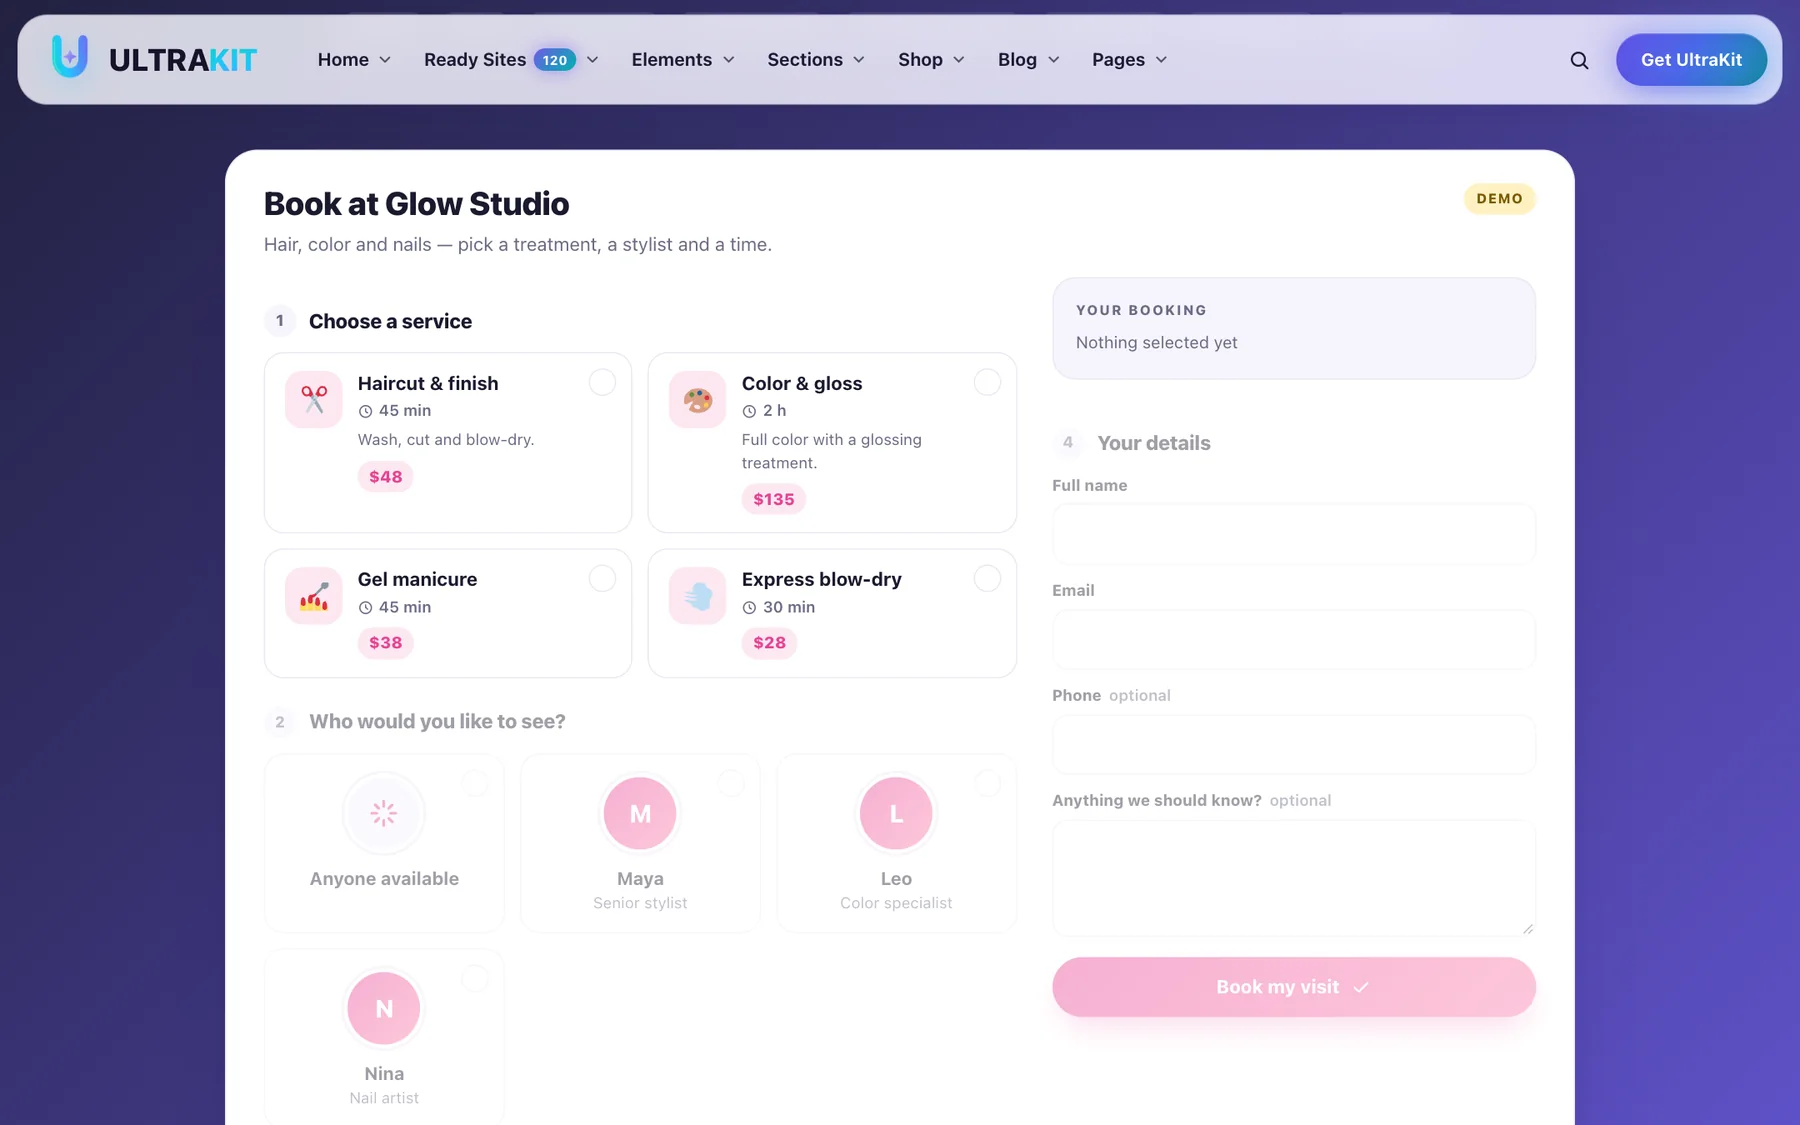
Task: Expand the Home menu chevron
Action: point(385,60)
